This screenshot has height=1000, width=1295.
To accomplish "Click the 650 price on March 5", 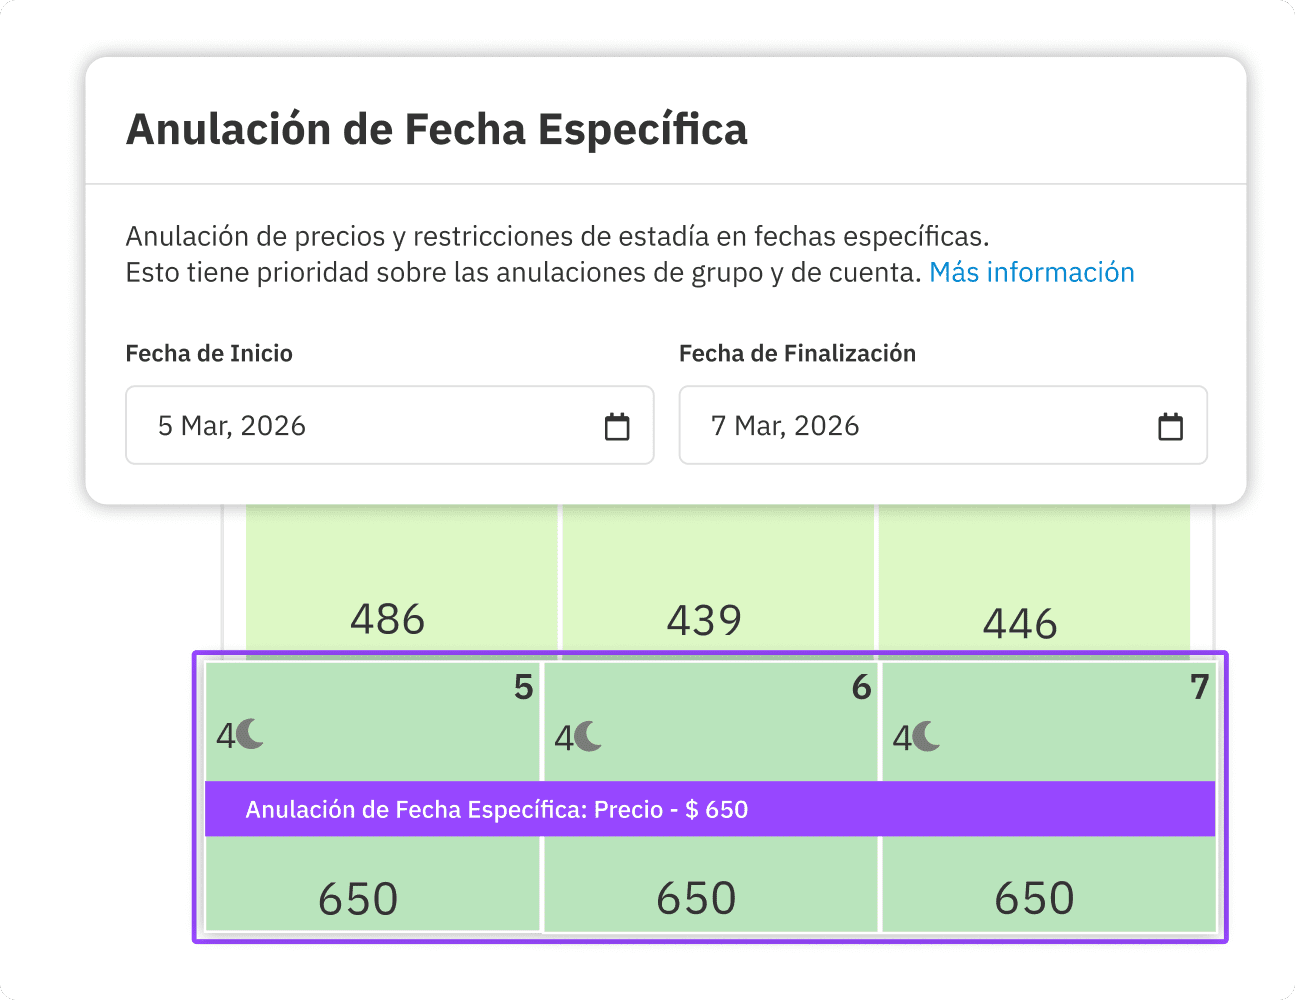I will coord(357,897).
